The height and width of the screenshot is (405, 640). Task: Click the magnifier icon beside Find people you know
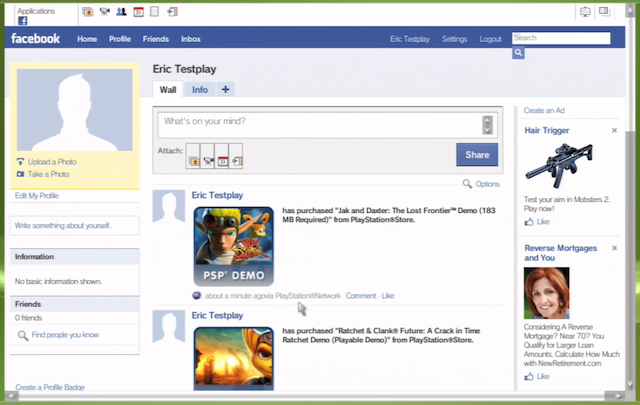(x=23, y=336)
